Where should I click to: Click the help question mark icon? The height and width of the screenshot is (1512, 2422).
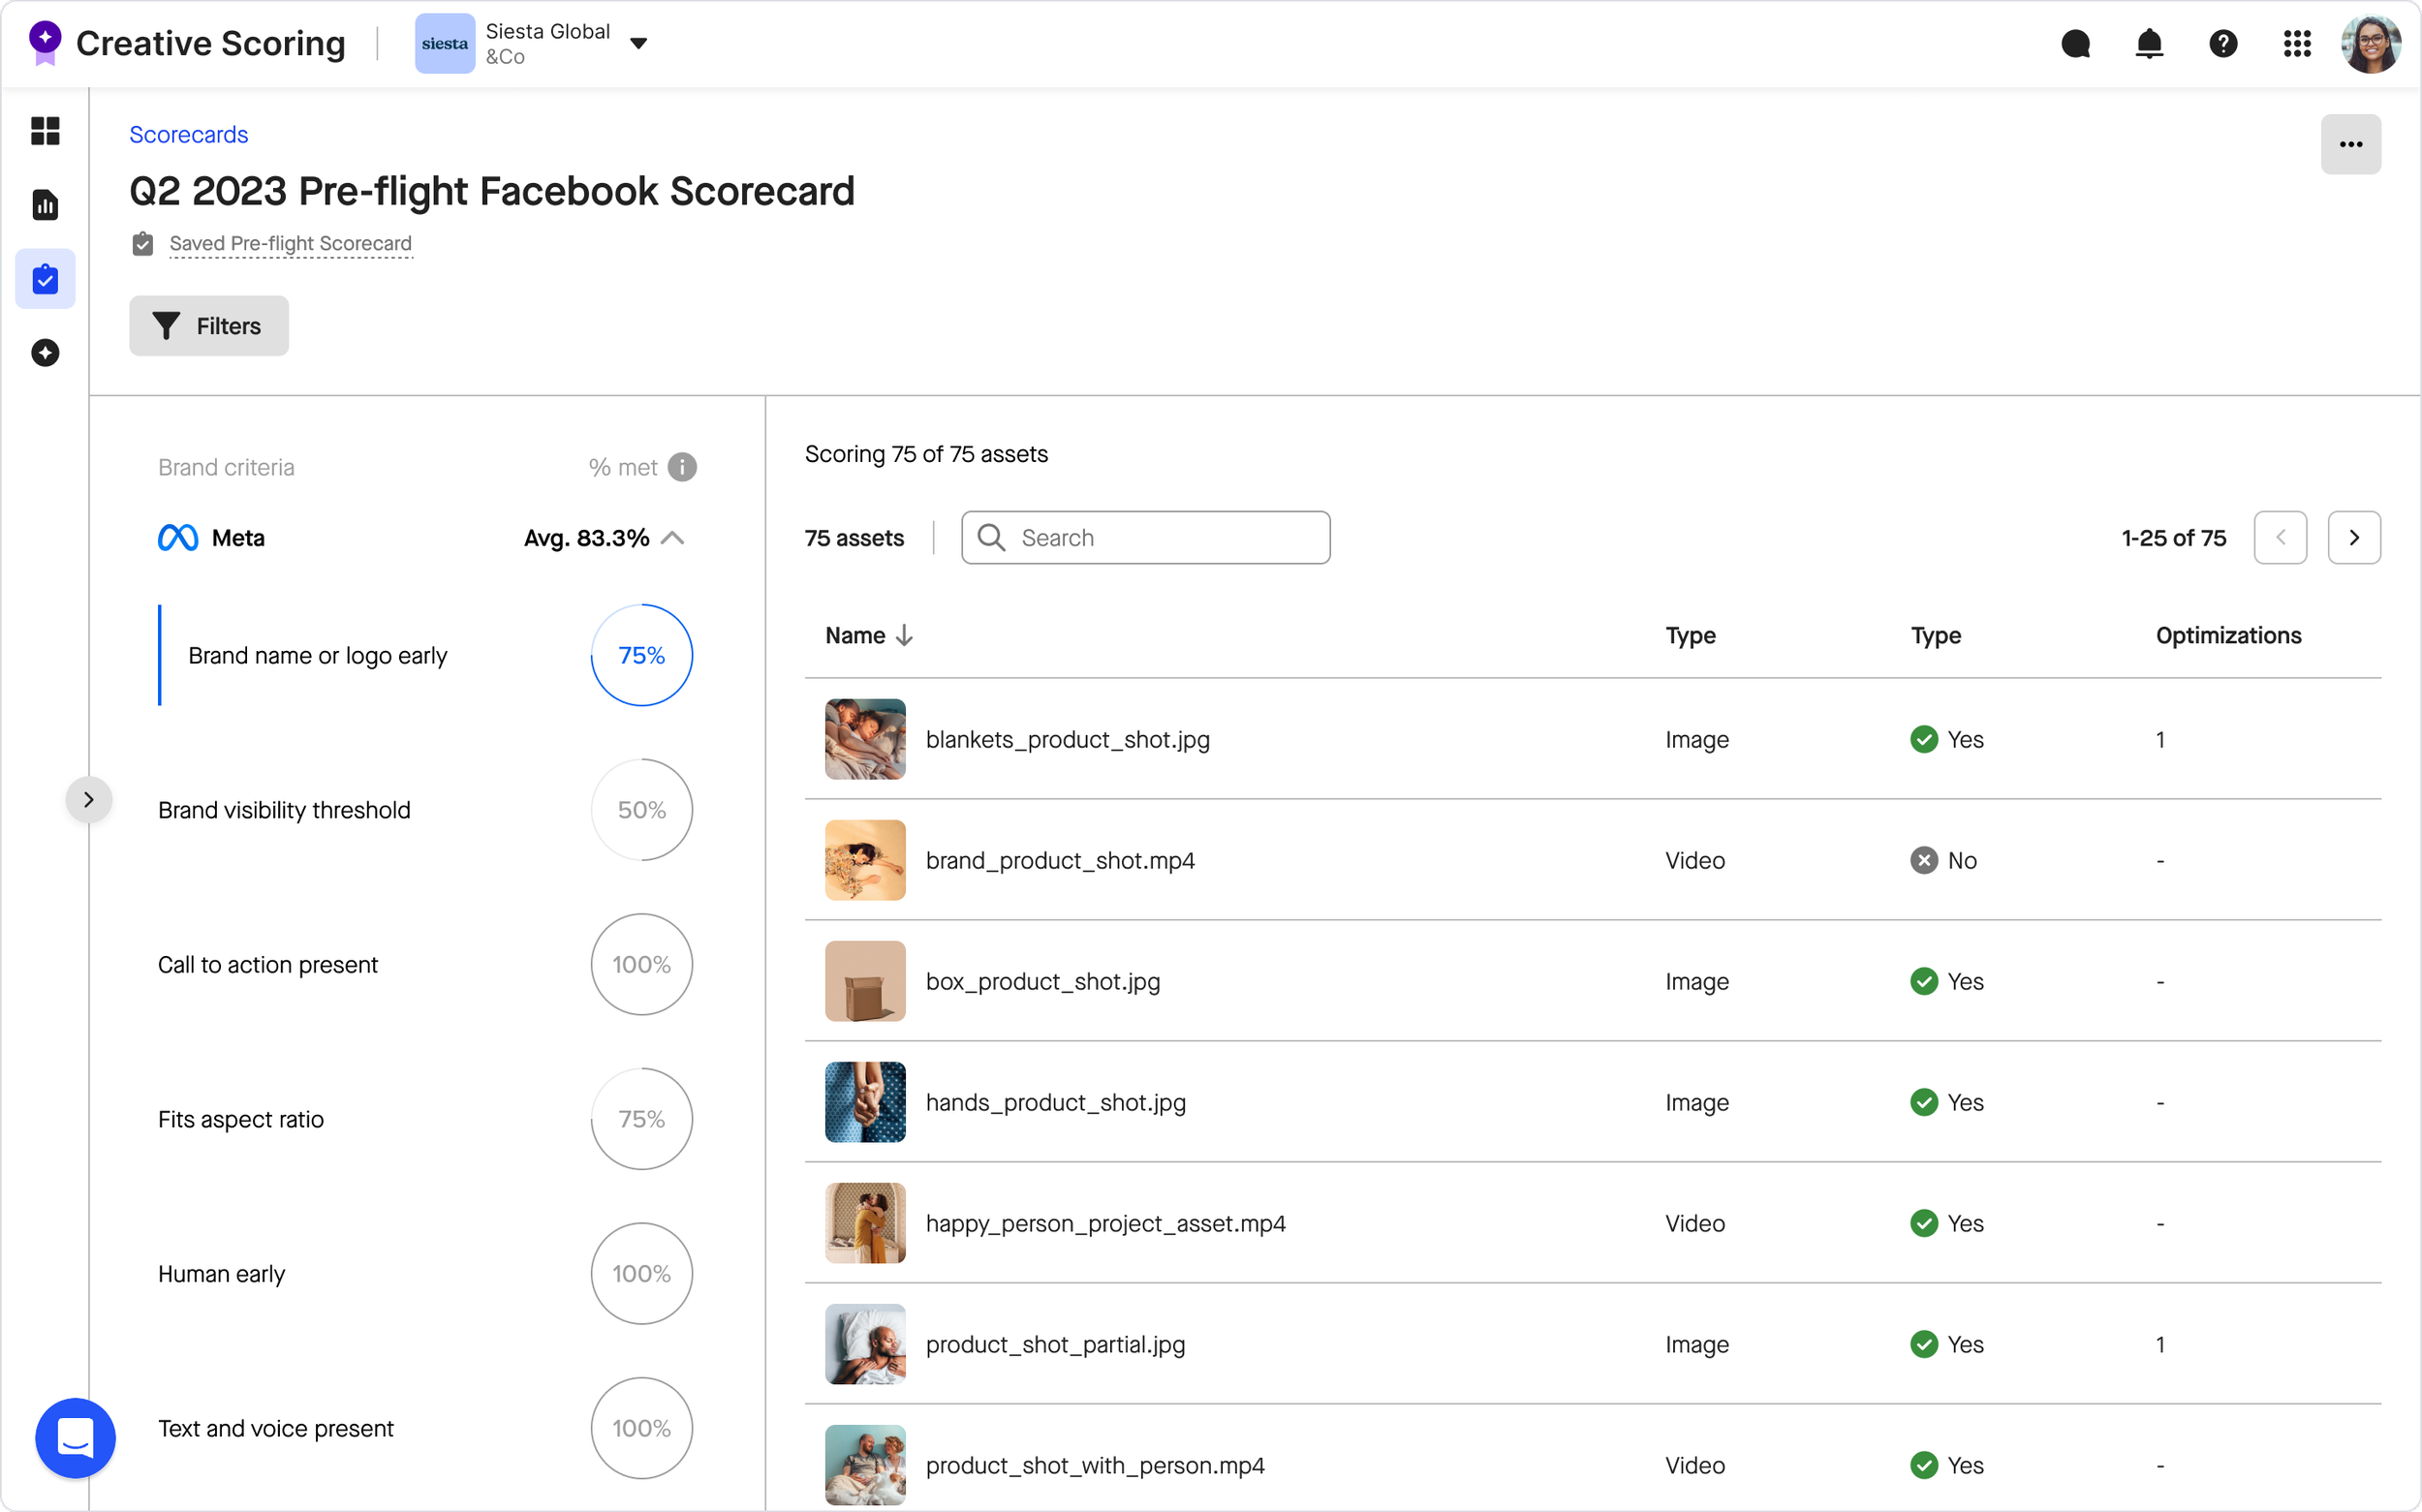[2223, 44]
